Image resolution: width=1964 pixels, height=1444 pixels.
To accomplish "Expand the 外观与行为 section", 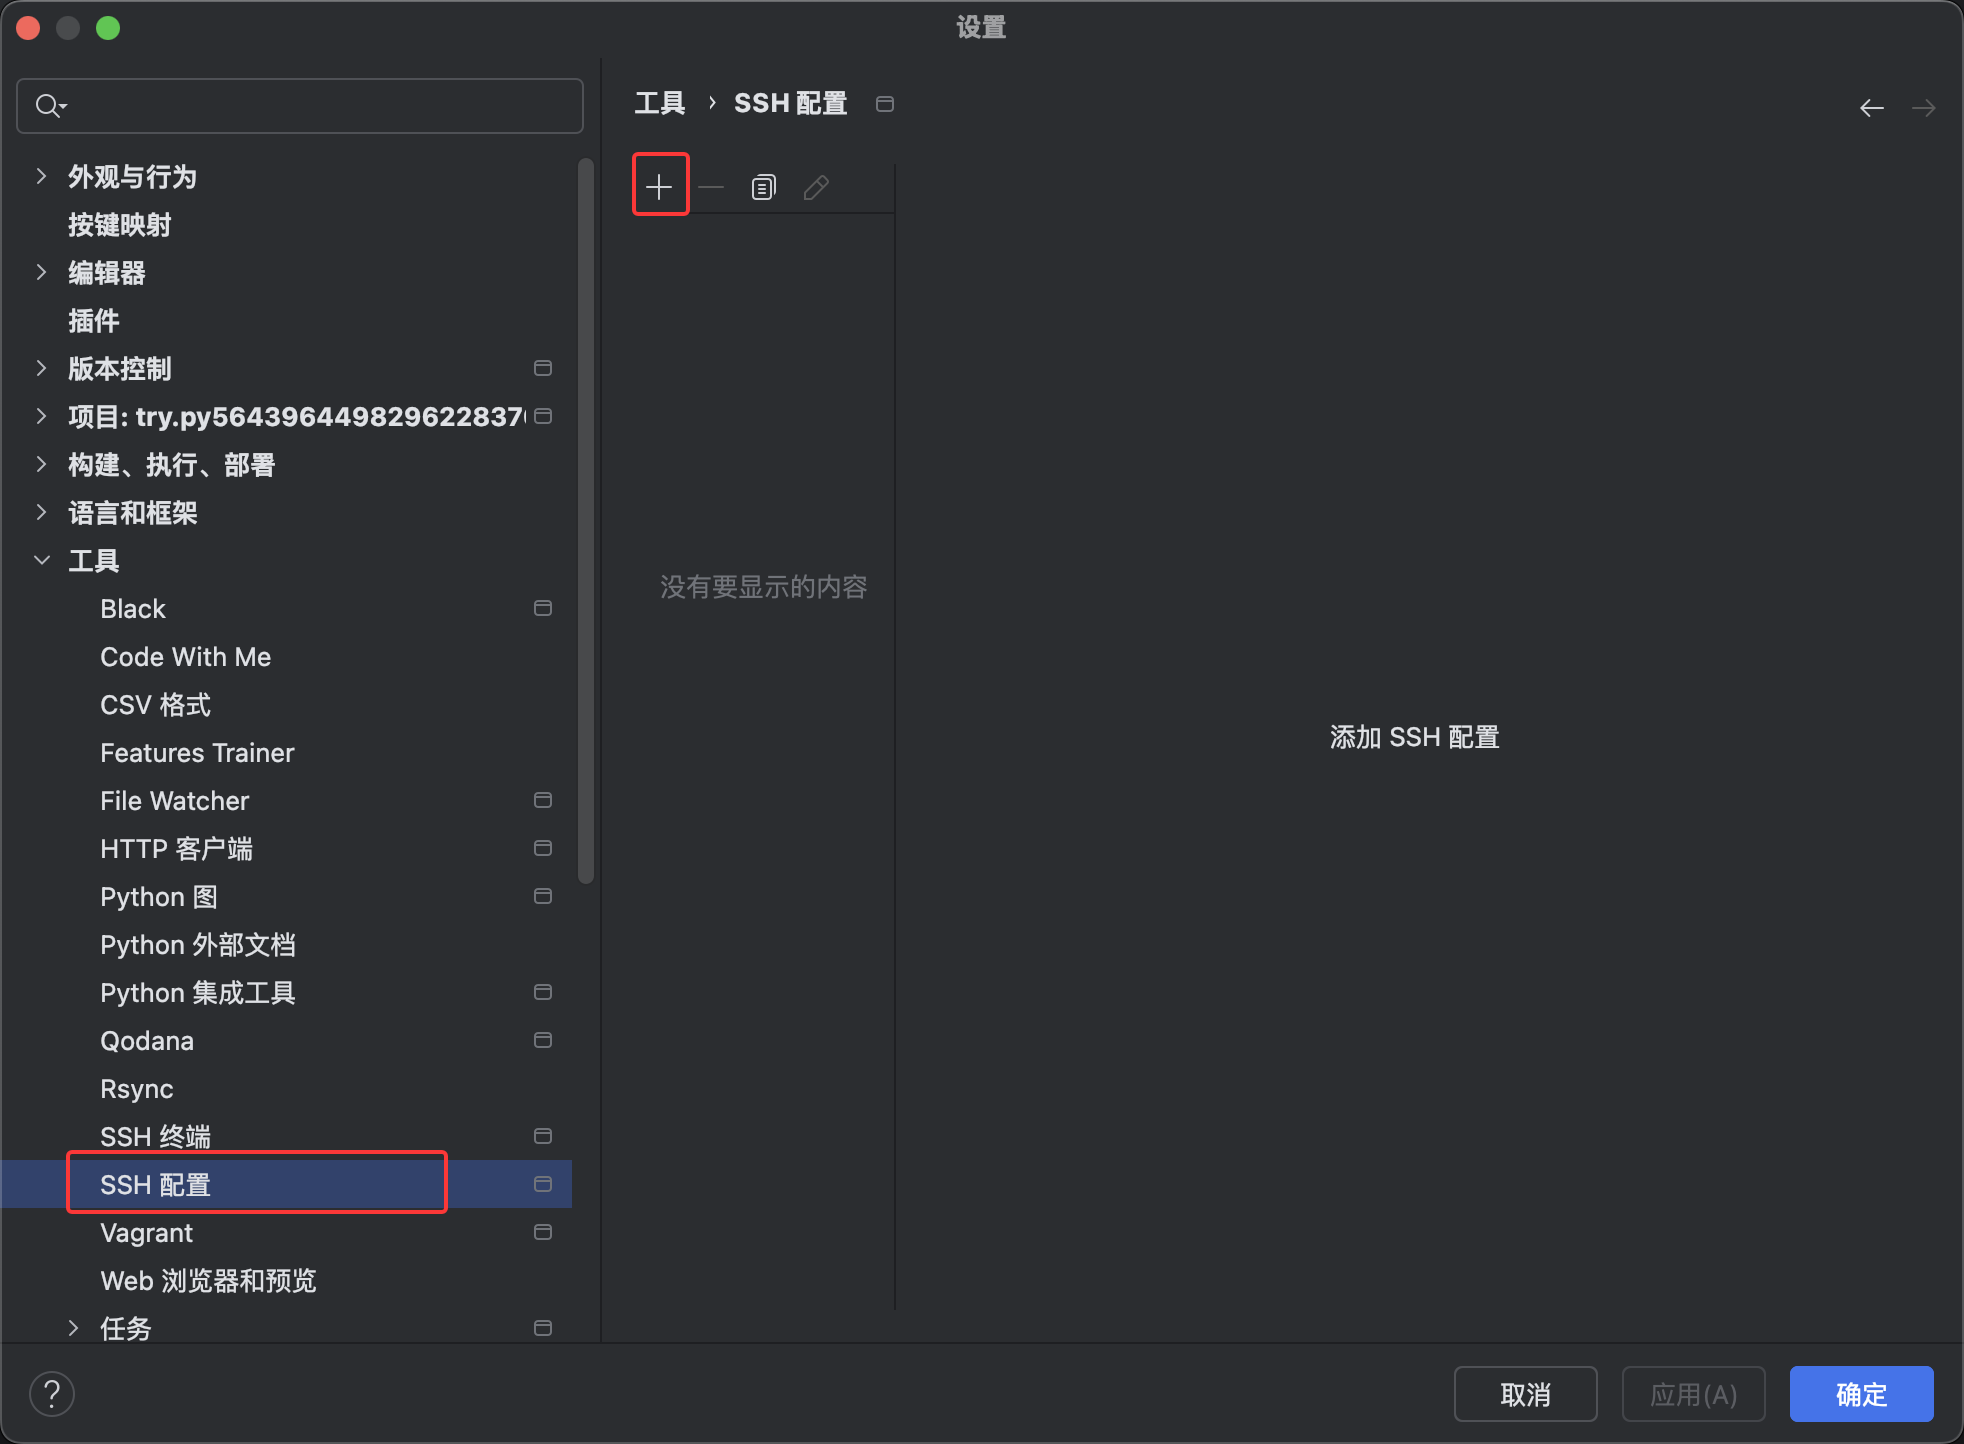I will (41, 176).
